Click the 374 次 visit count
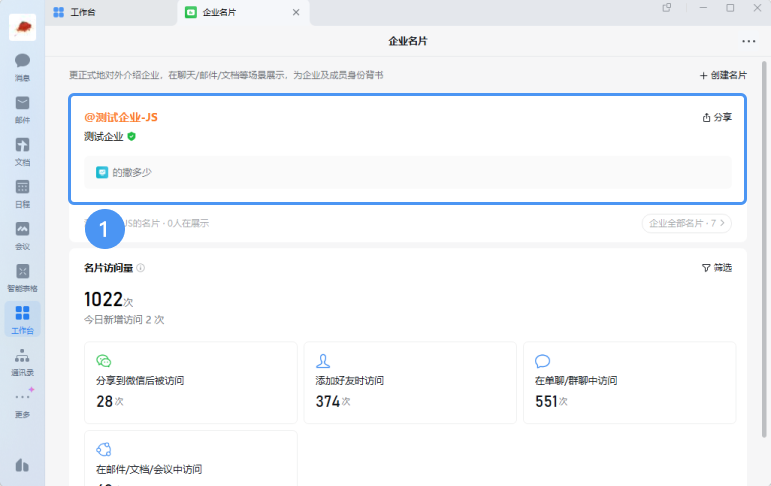The width and height of the screenshot is (771, 486). pos(333,401)
